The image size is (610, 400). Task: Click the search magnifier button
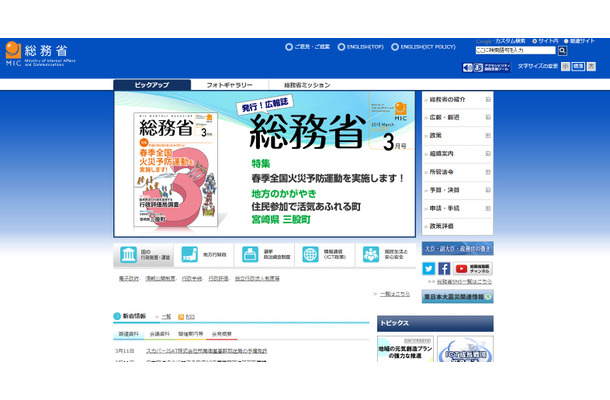coord(562,51)
